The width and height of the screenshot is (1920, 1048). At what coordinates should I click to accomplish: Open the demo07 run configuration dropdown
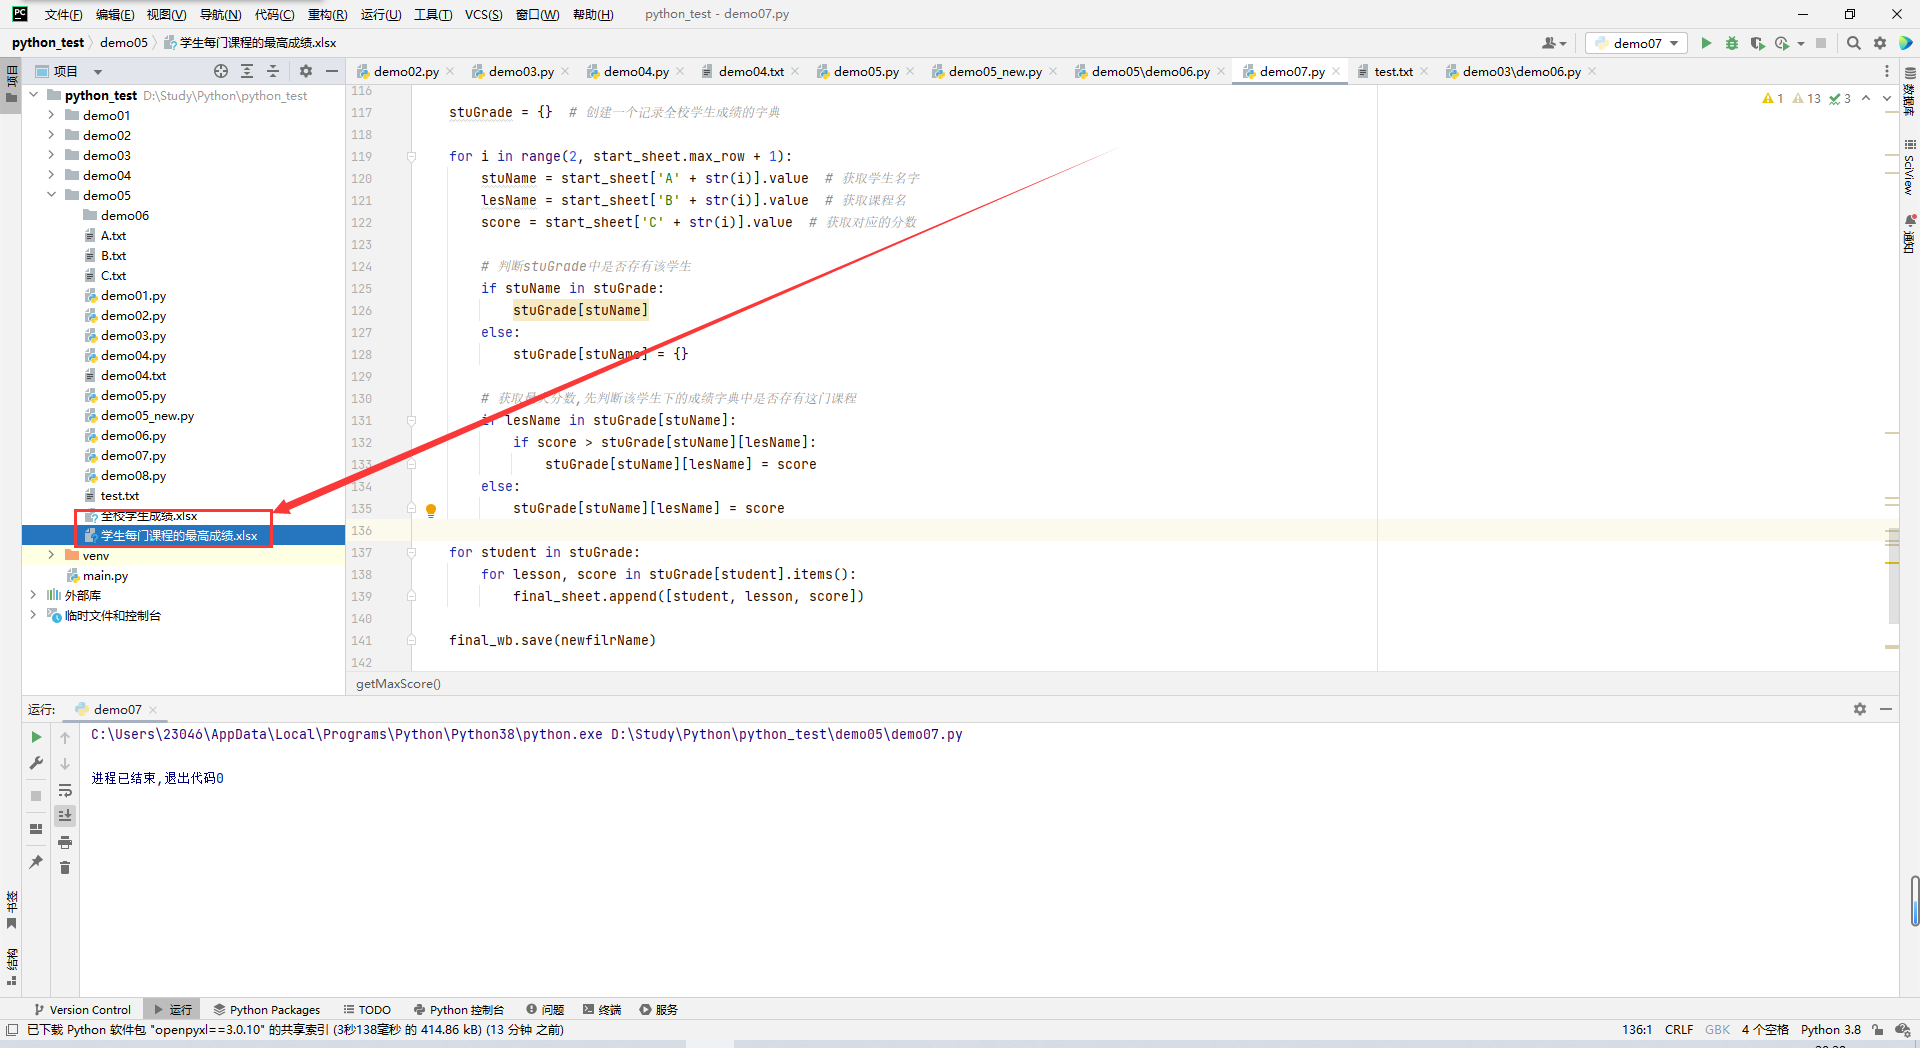coord(1637,43)
